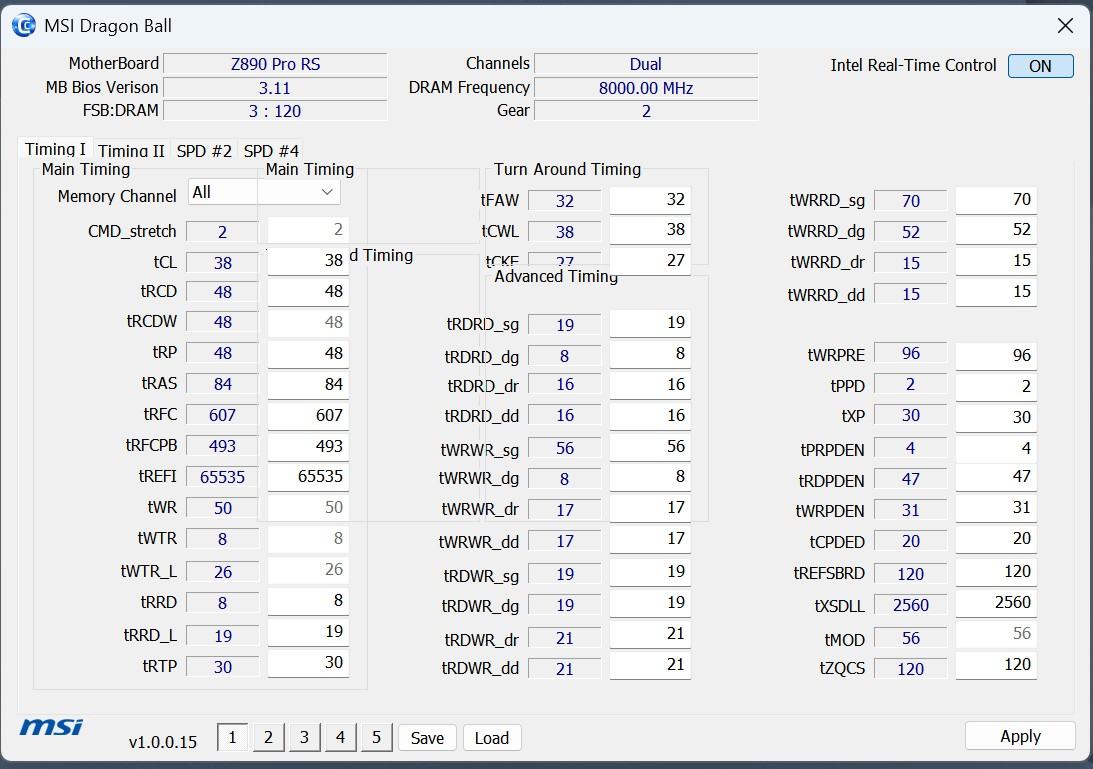This screenshot has height=769, width=1093.
Task: Edit the tRDWR_dd input field
Action: click(650, 665)
